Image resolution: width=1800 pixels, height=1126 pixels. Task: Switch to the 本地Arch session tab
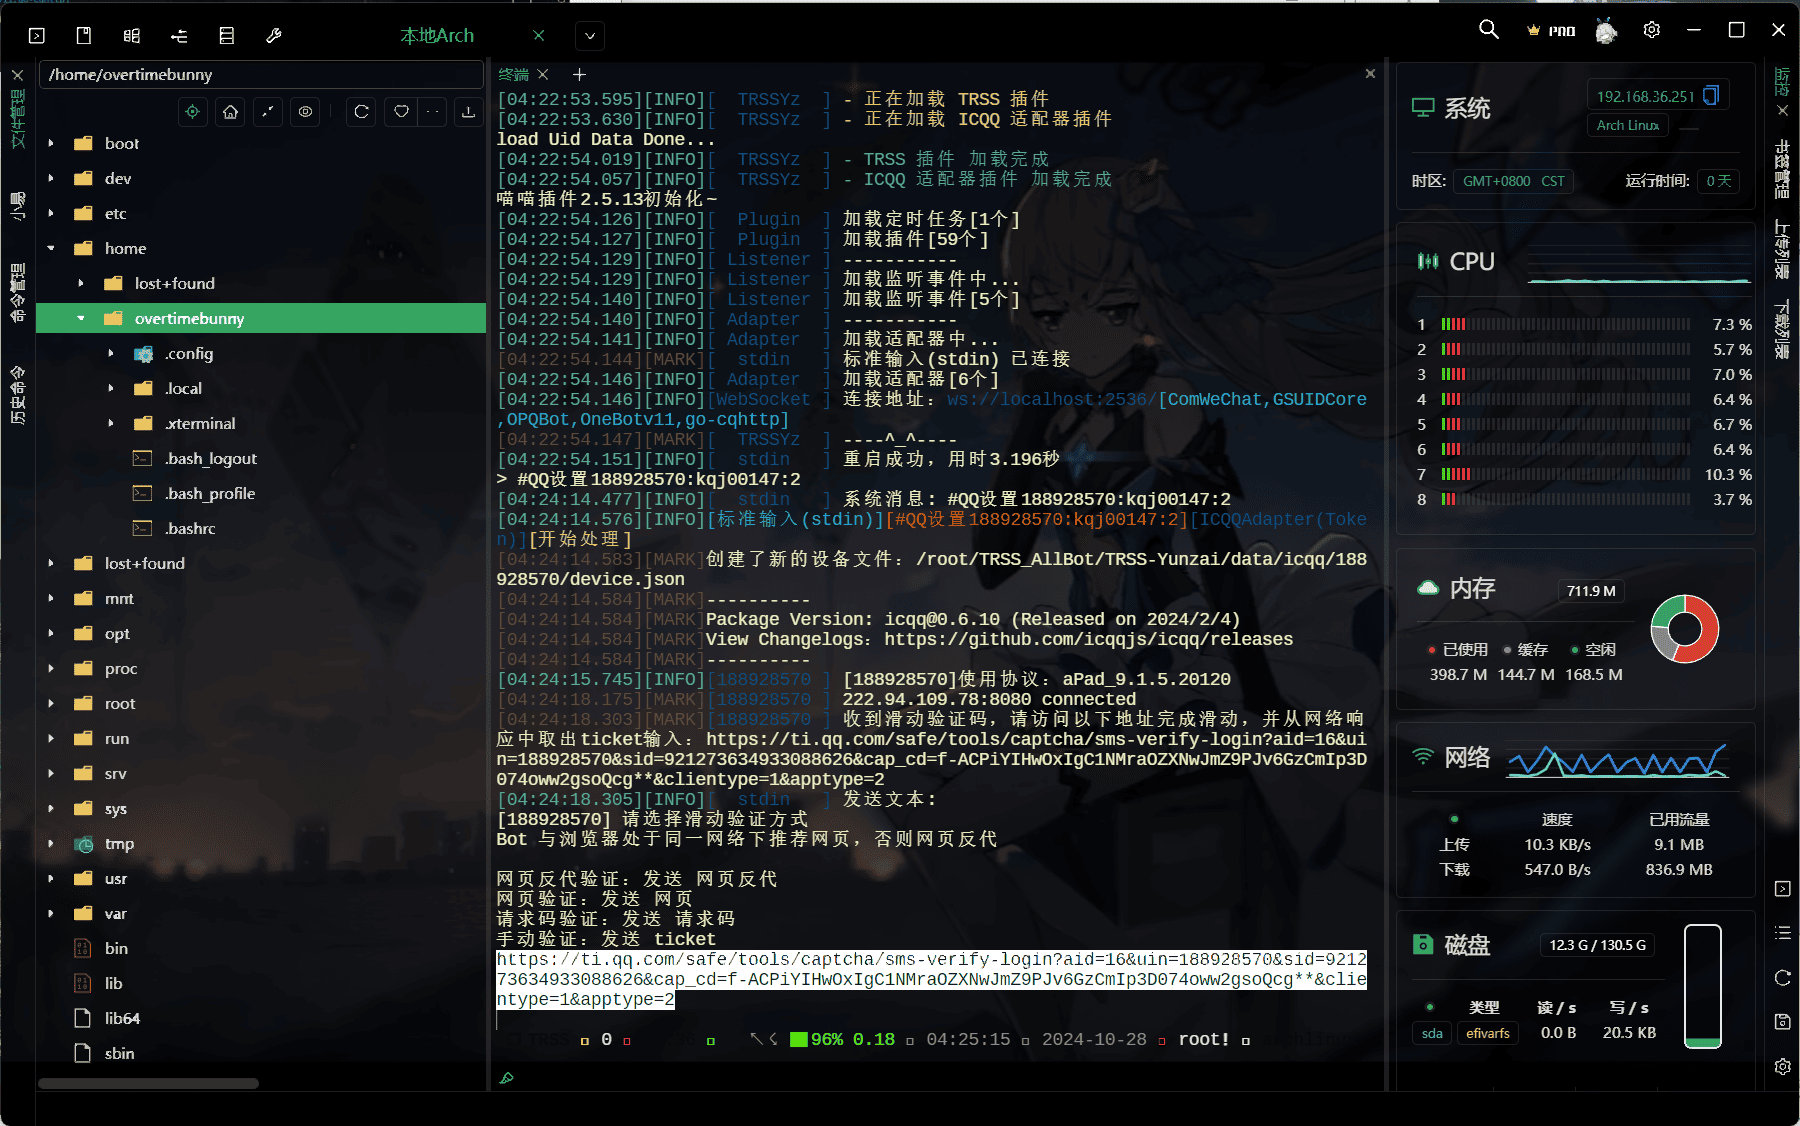[437, 36]
